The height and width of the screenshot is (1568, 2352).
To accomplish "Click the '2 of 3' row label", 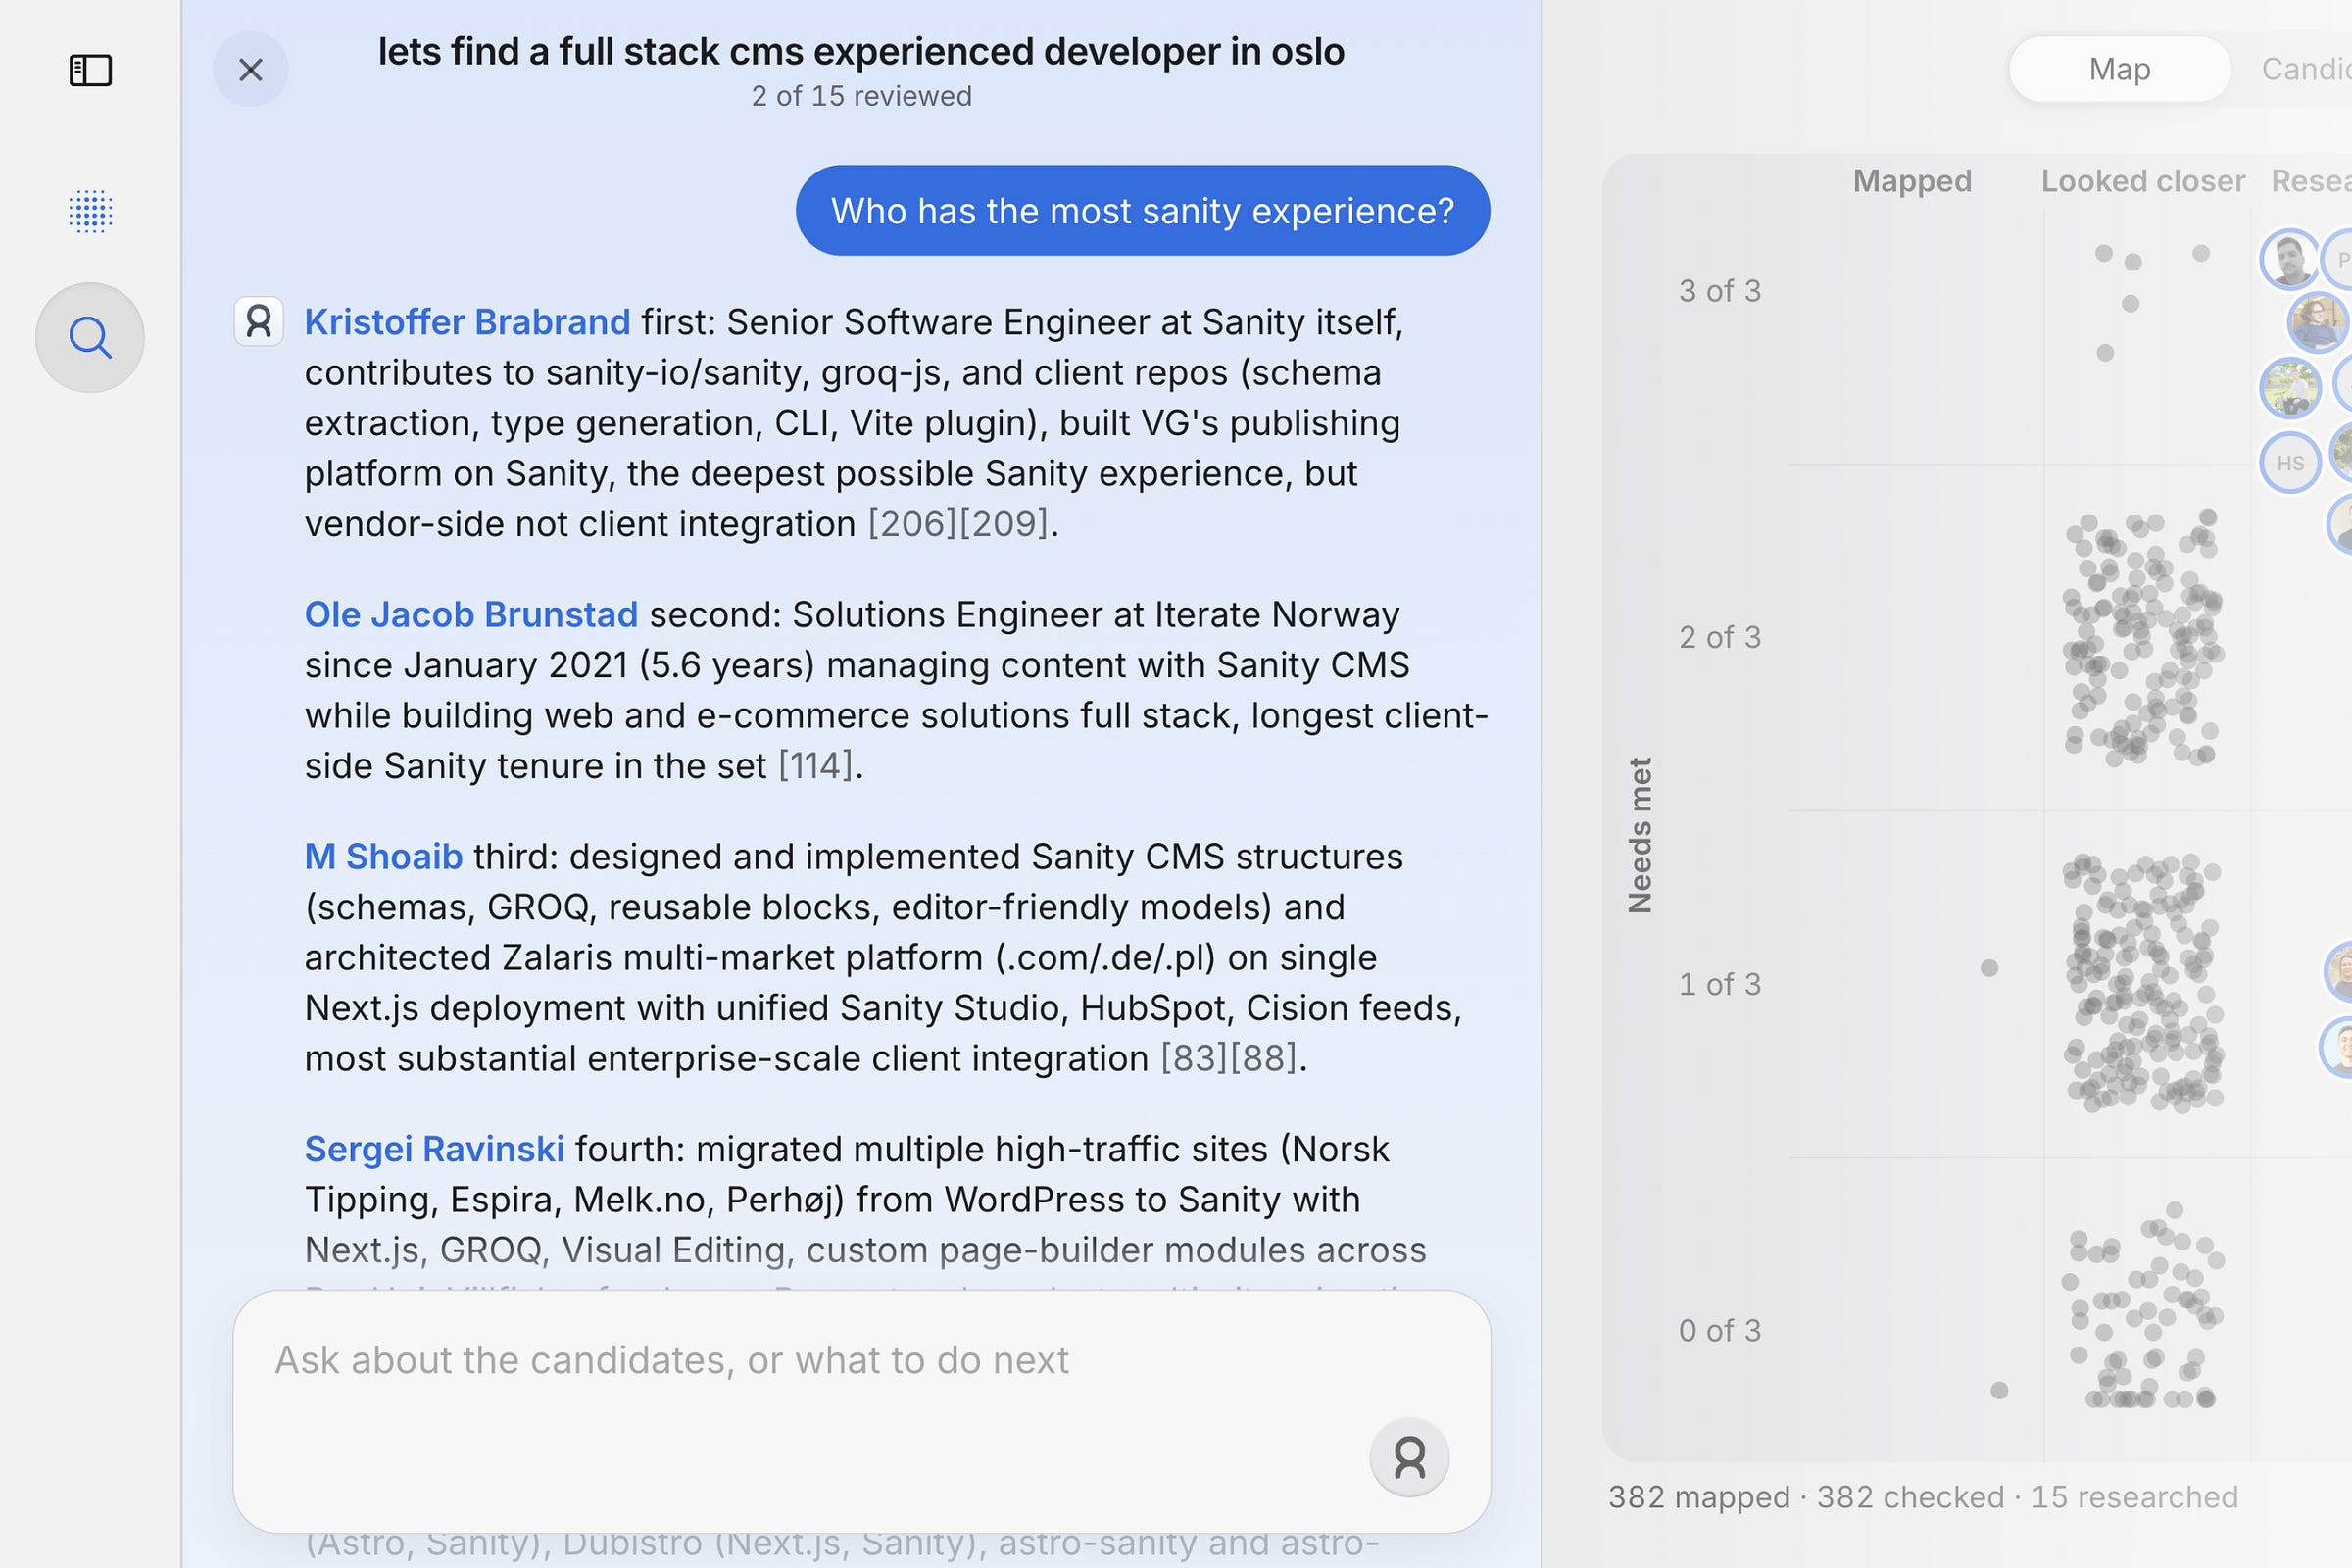I will click(x=1720, y=637).
